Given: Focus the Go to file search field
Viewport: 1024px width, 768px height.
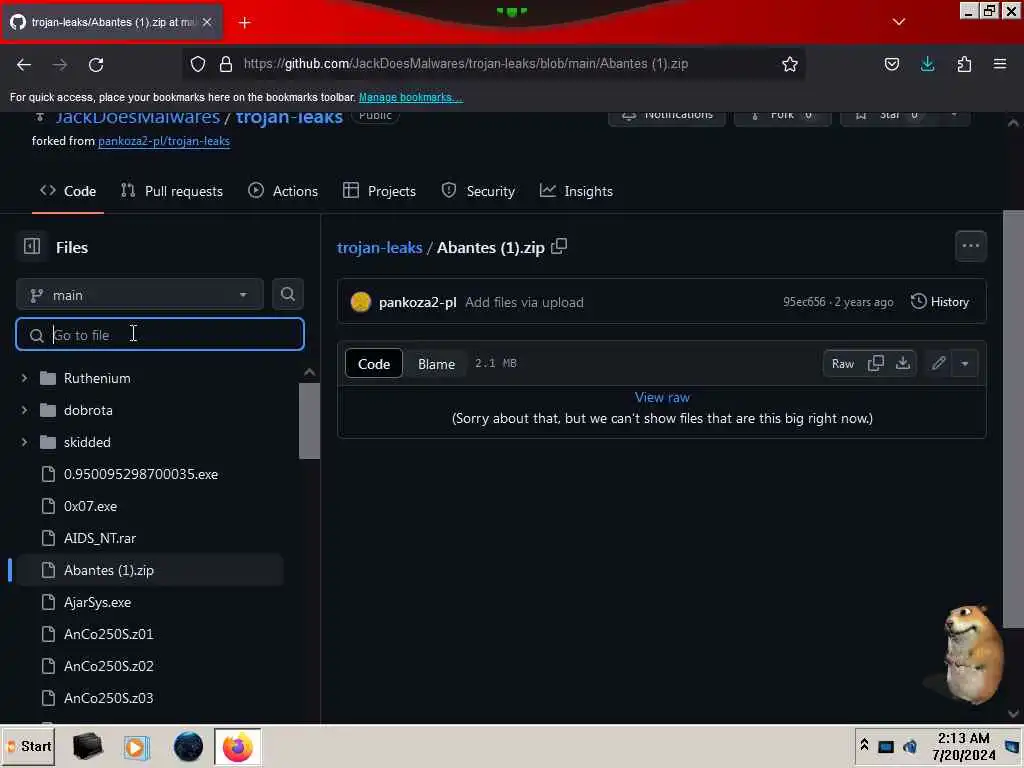Looking at the screenshot, I should pos(160,334).
